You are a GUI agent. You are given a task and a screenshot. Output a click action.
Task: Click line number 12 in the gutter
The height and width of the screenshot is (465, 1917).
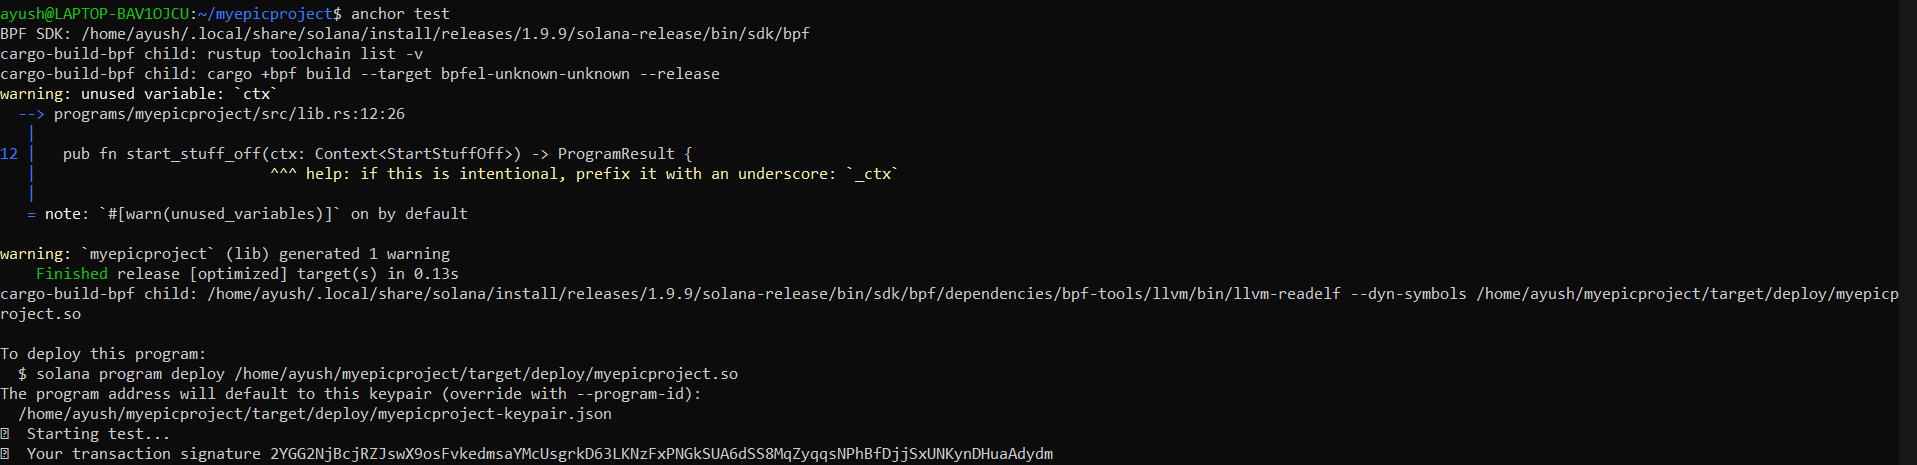coord(9,154)
